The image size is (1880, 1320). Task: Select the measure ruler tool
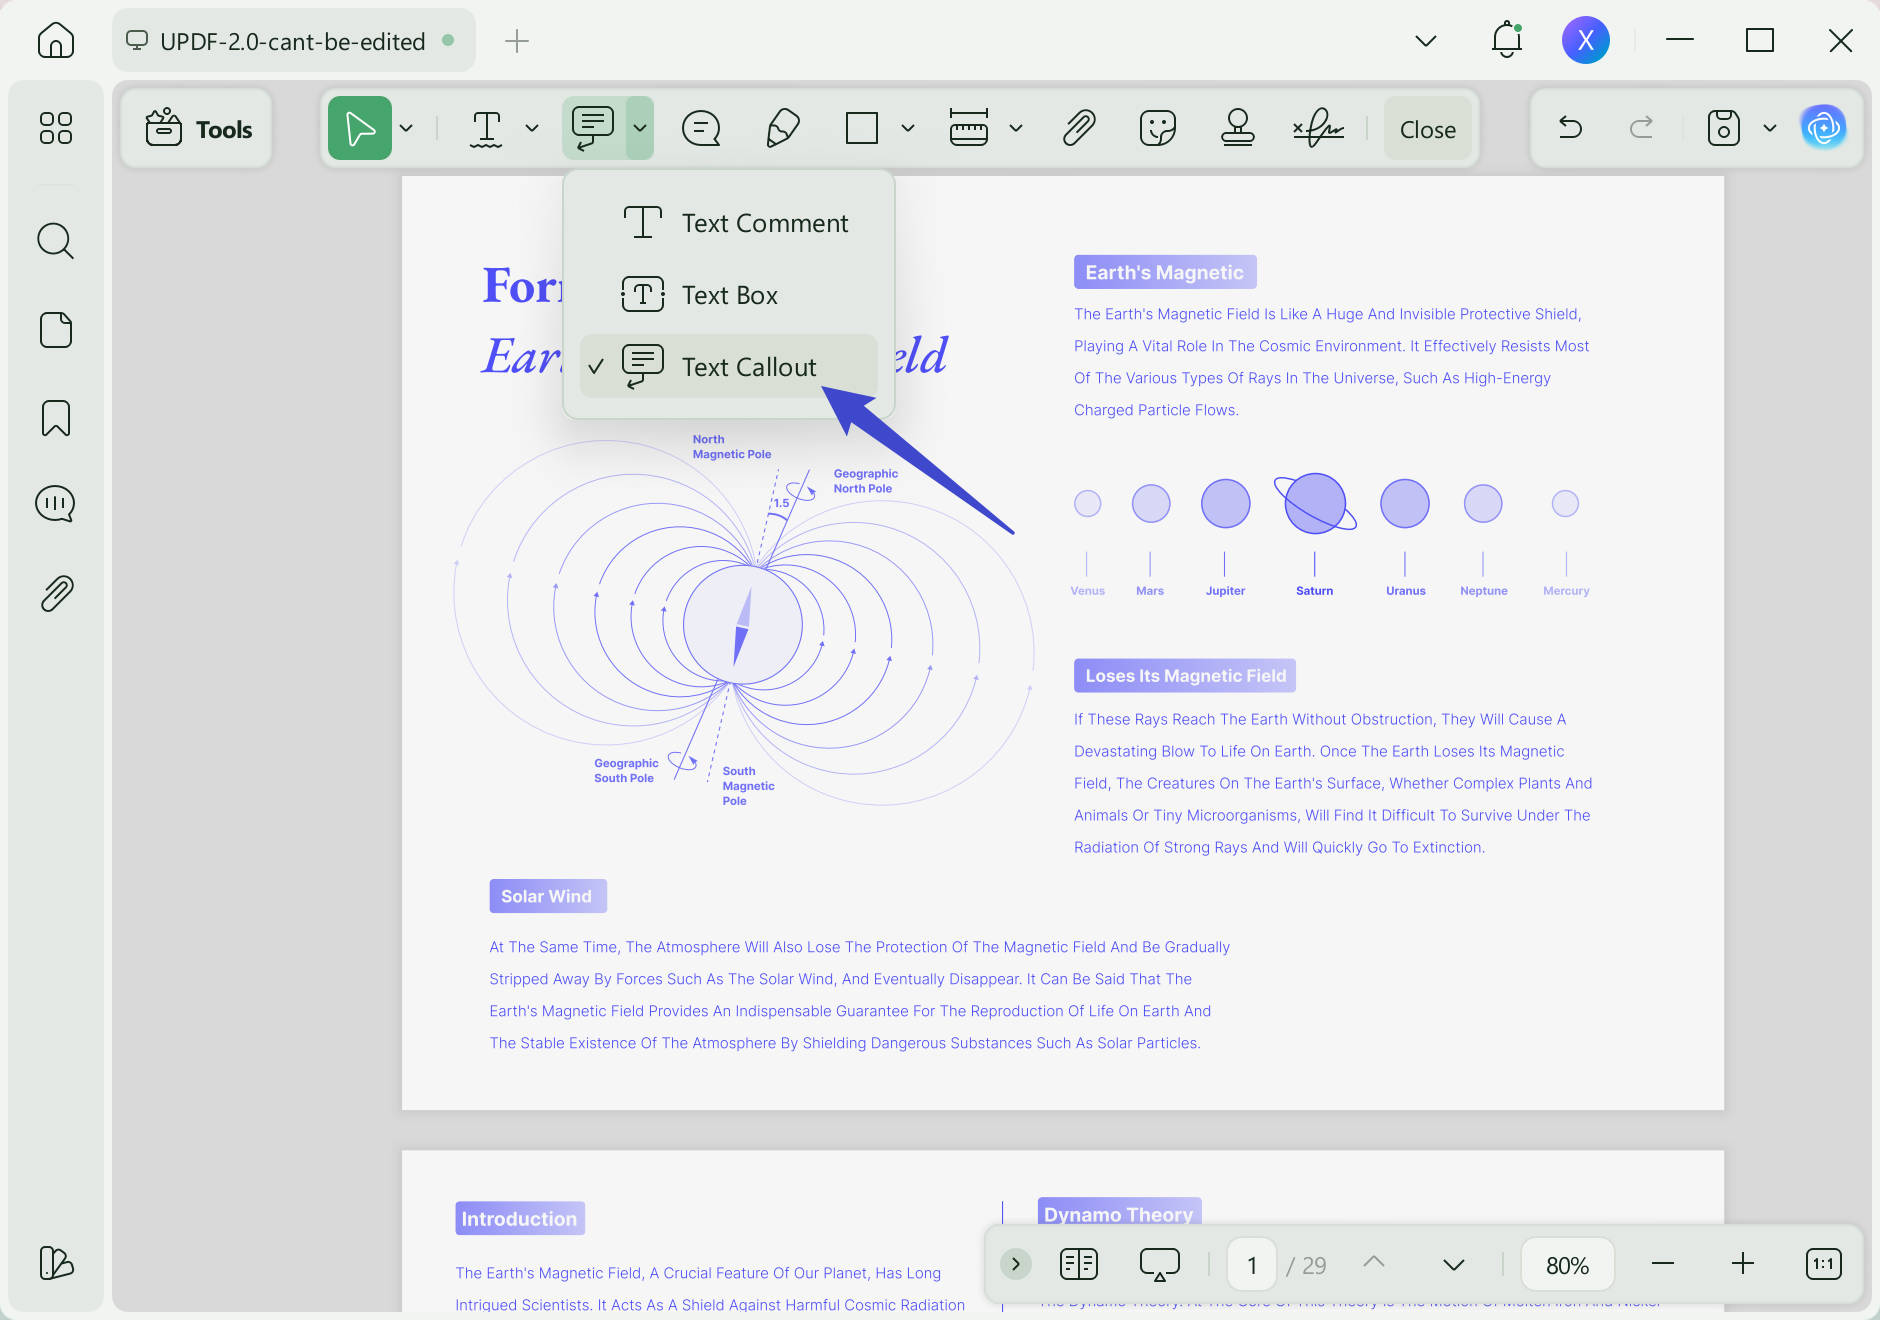coord(969,128)
